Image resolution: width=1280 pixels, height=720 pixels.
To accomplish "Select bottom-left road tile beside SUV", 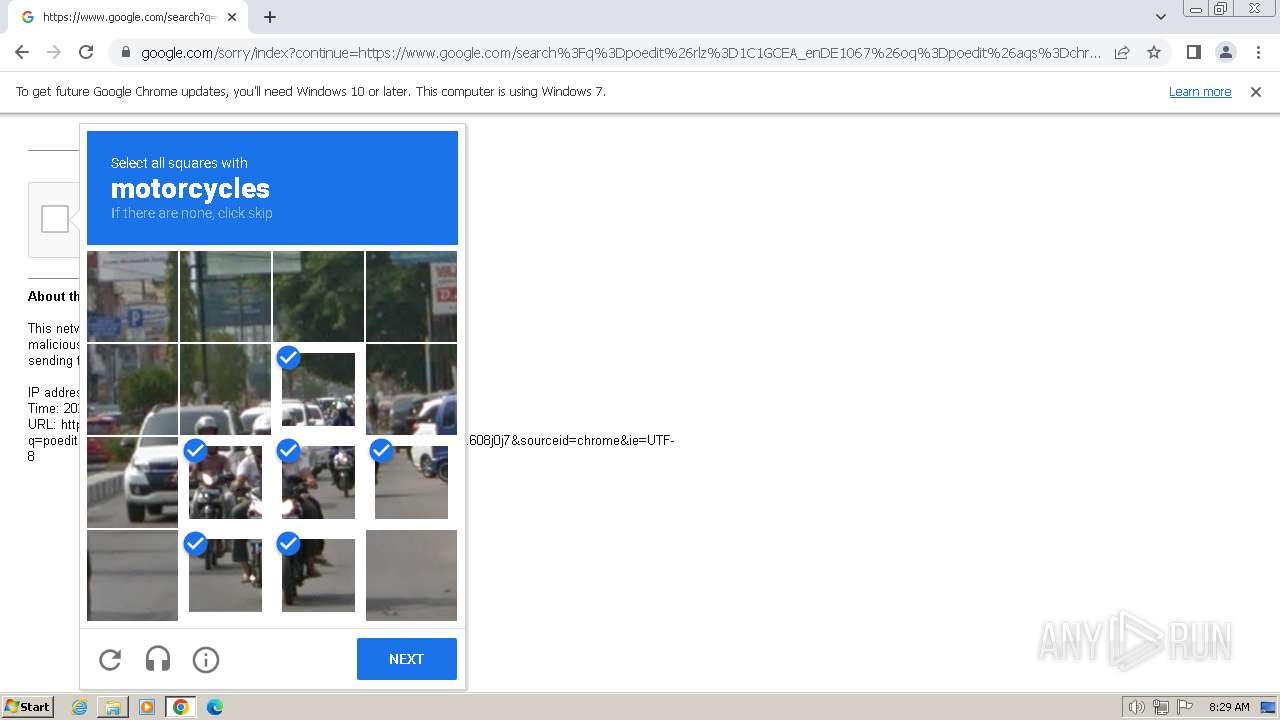I will pos(132,575).
